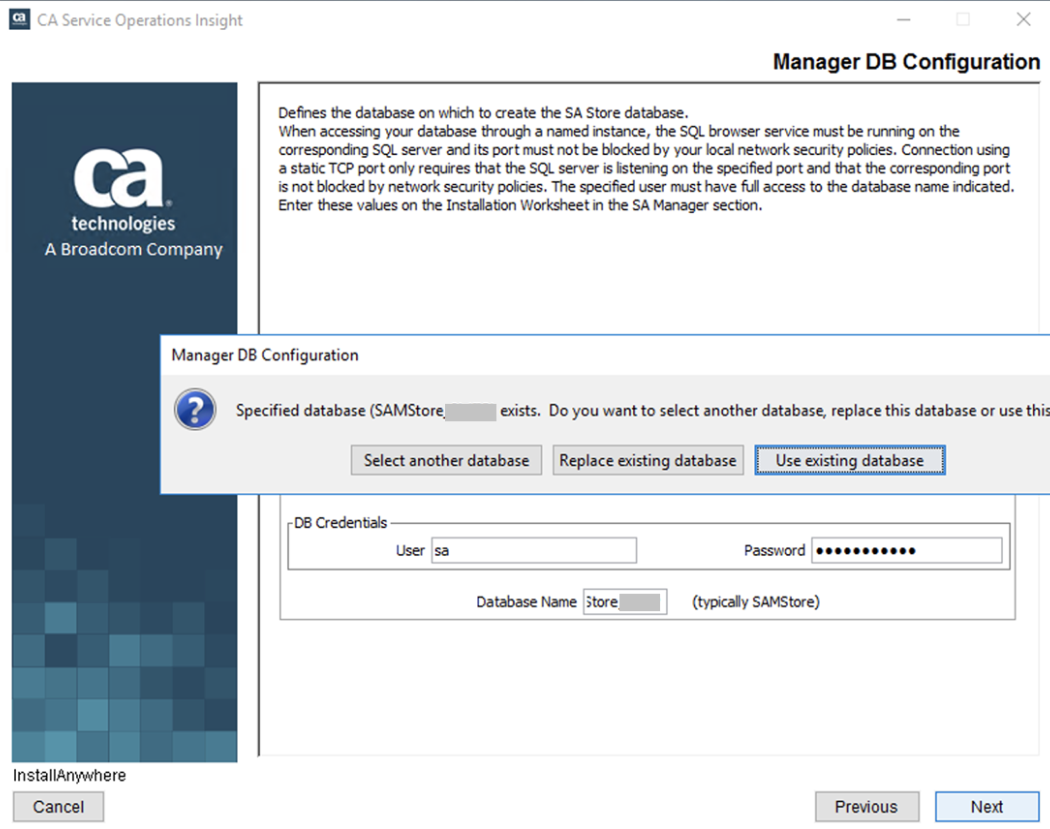Click the CA application icon in title bar
Image resolution: width=1050 pixels, height=829 pixels.
click(19, 20)
